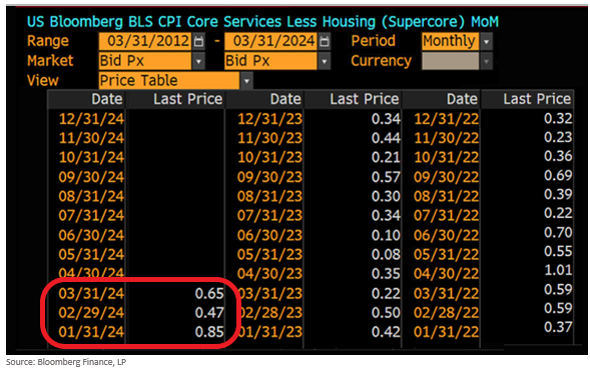Expand the first Bid Px market dropdown
Viewport: 590px width, 368px height.
198,61
